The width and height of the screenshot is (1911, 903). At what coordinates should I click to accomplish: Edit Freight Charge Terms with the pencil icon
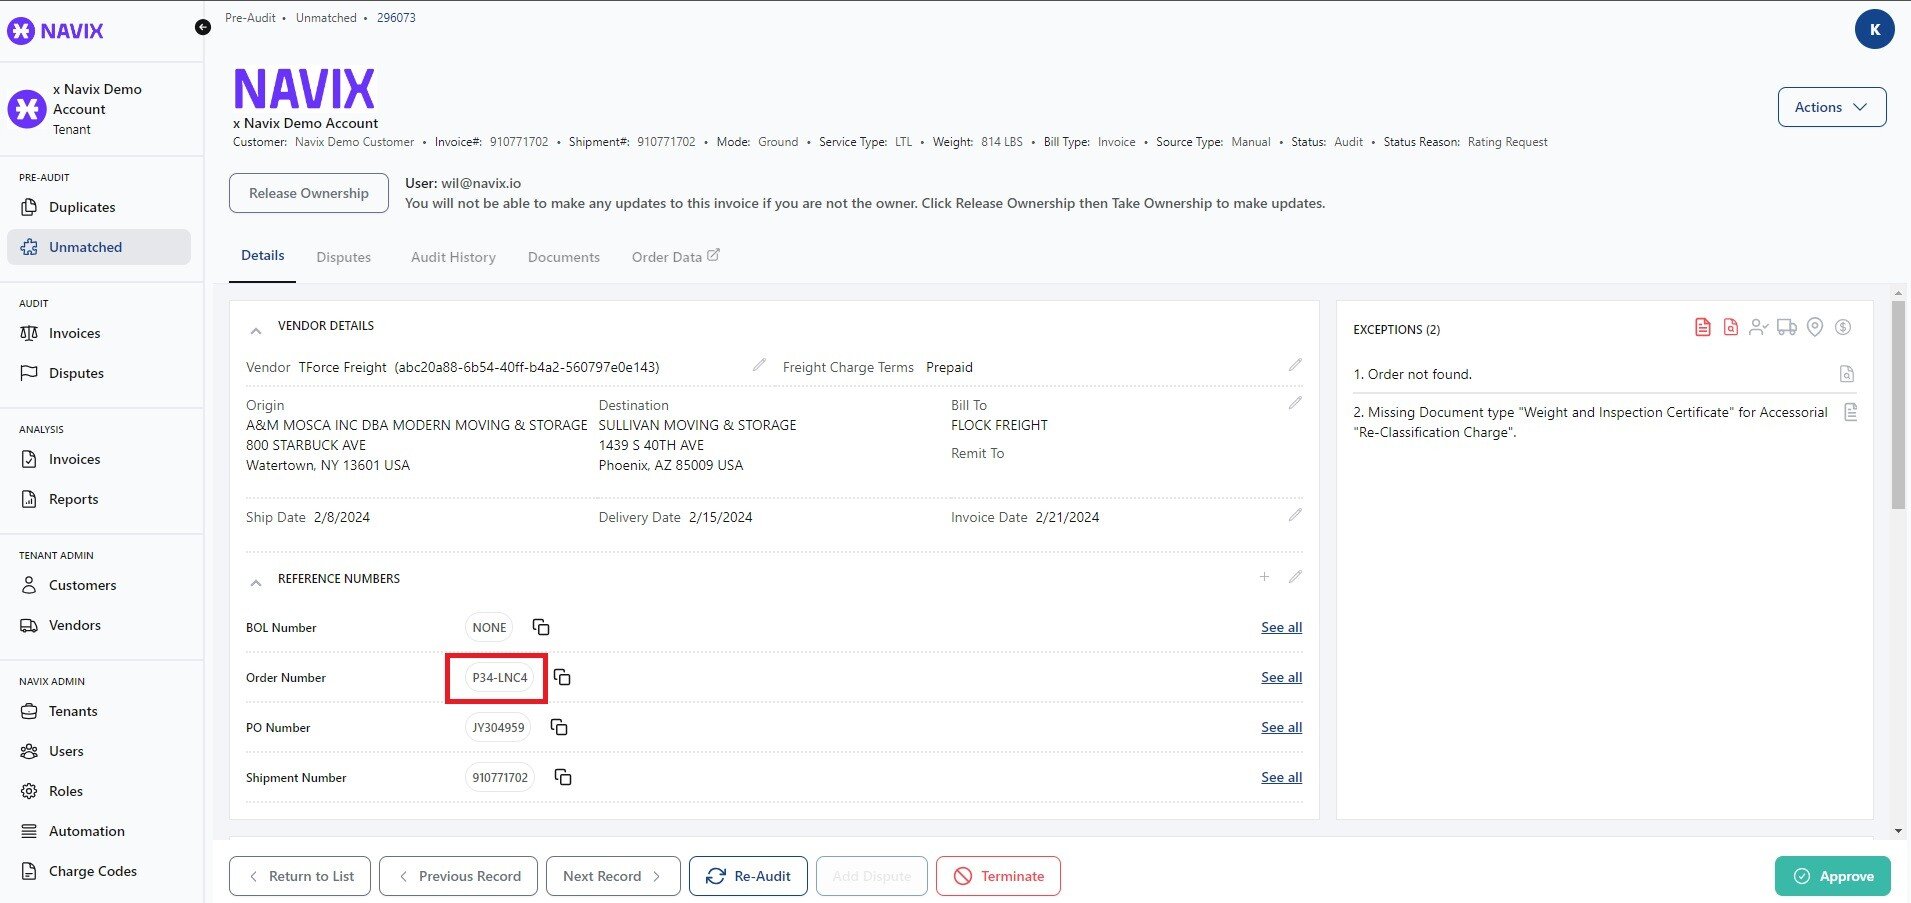point(1295,365)
